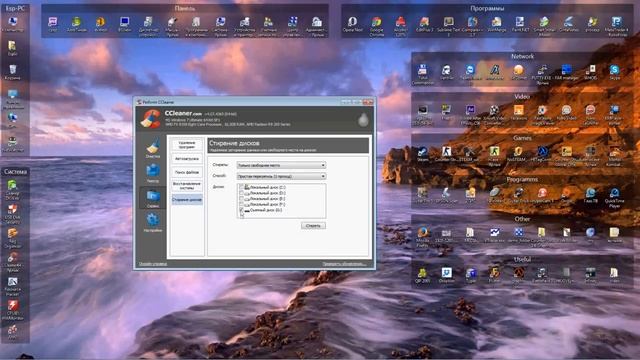Launch Google Chrome from Программы fence
This screenshot has height=360, width=640.
[x=376, y=26]
